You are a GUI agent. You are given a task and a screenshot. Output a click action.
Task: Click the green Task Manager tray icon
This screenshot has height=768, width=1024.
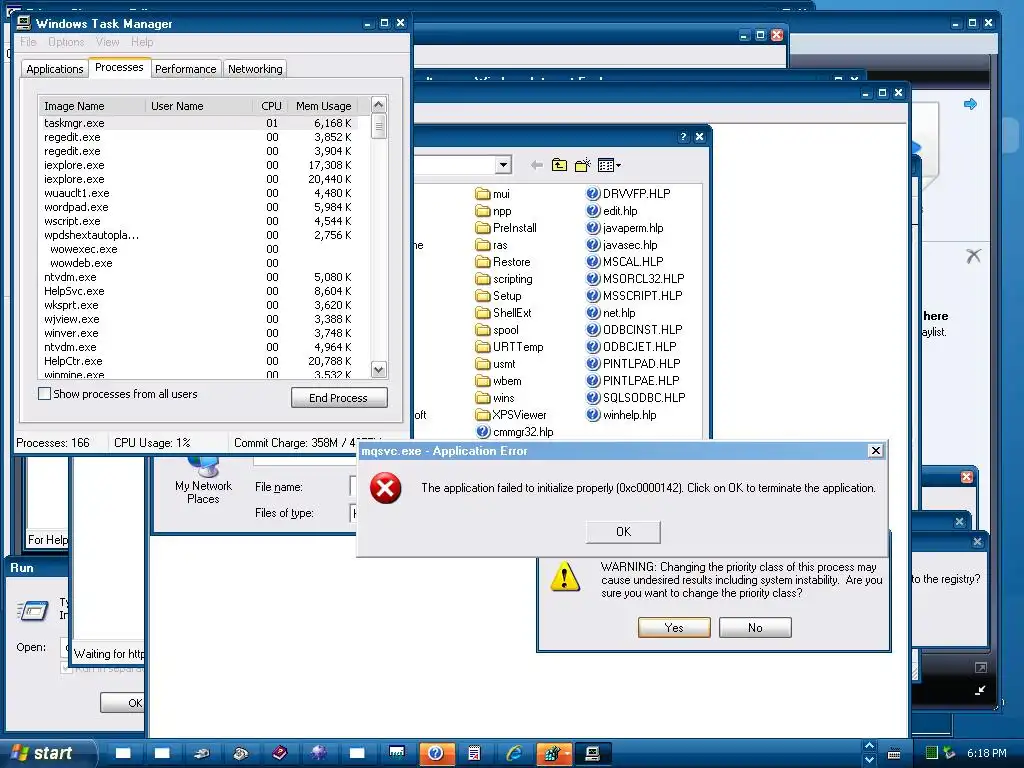coord(932,753)
